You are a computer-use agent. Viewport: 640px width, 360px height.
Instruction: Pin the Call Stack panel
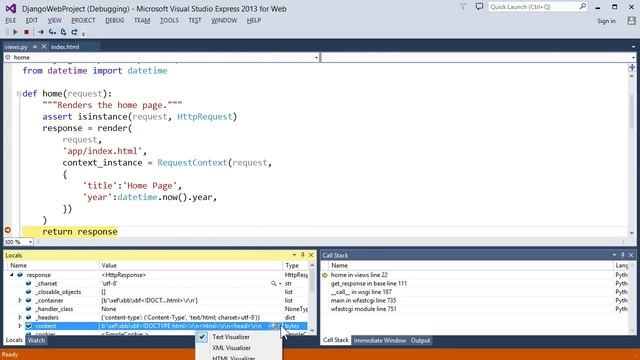(622, 255)
